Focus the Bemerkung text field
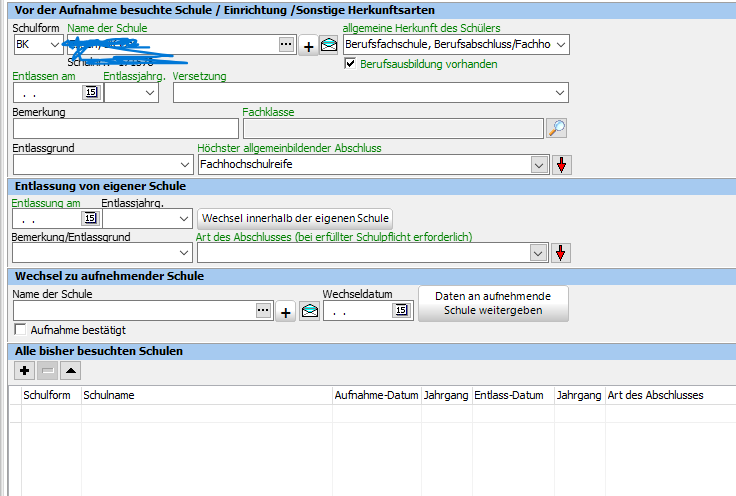736x496 pixels. pos(126,129)
